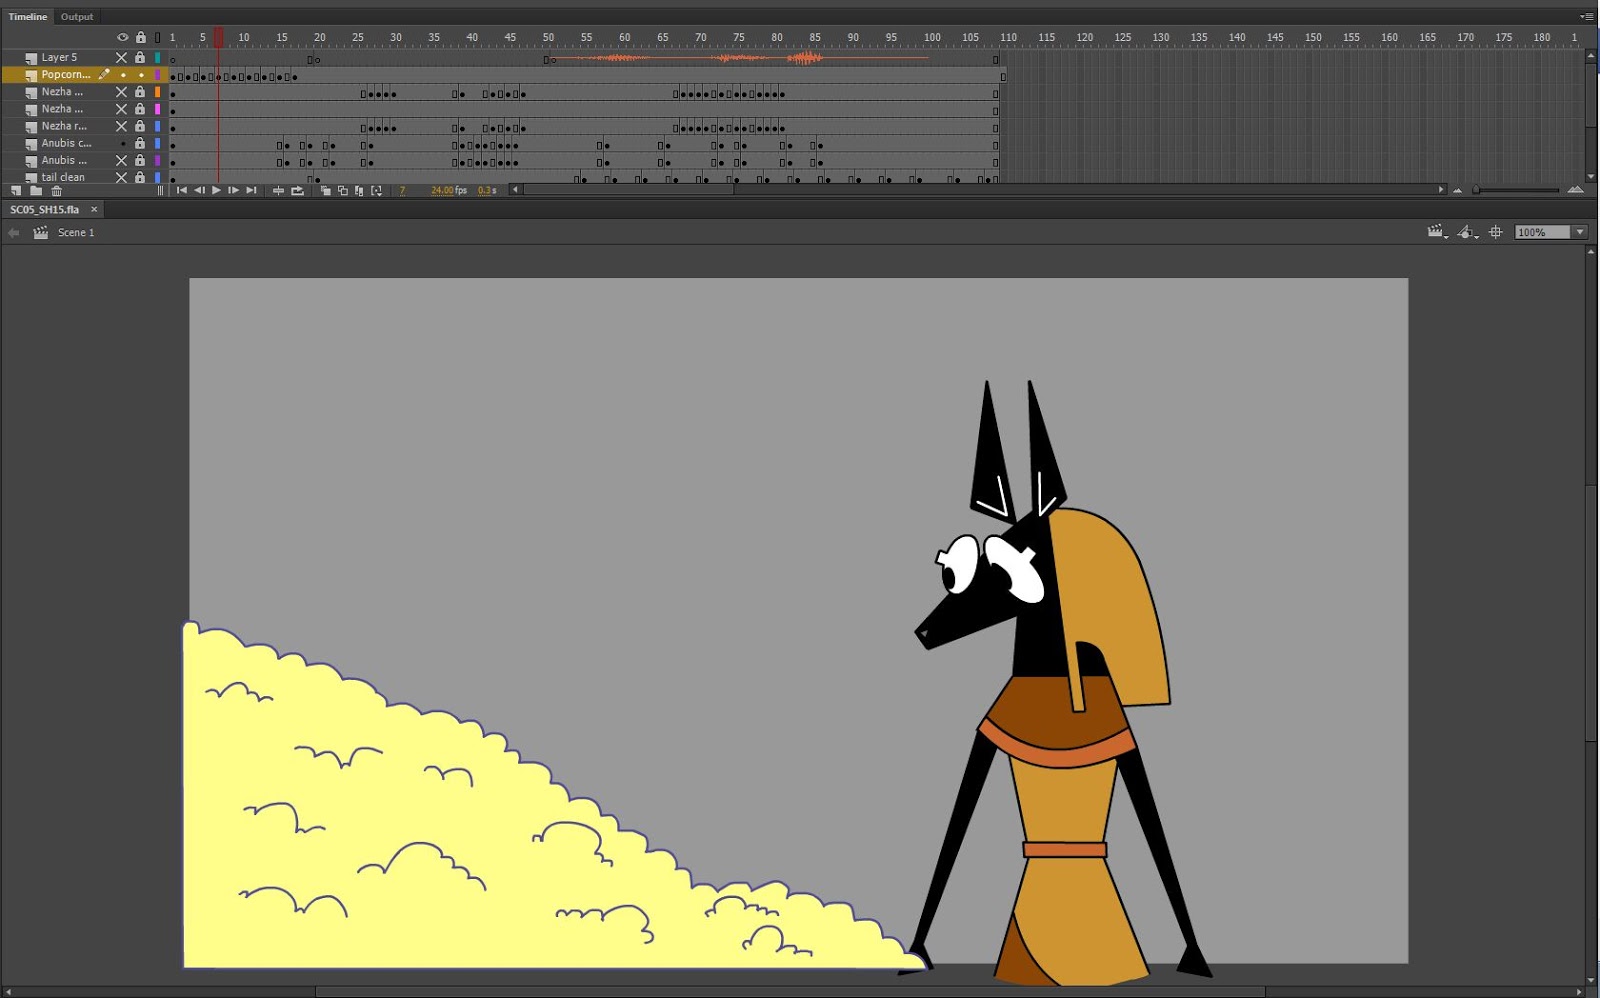
Task: Step forward one frame
Action: point(233,190)
